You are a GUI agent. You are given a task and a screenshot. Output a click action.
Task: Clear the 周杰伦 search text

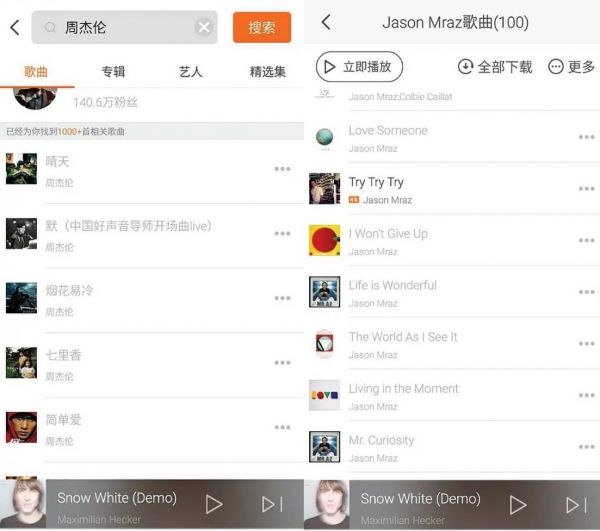204,27
